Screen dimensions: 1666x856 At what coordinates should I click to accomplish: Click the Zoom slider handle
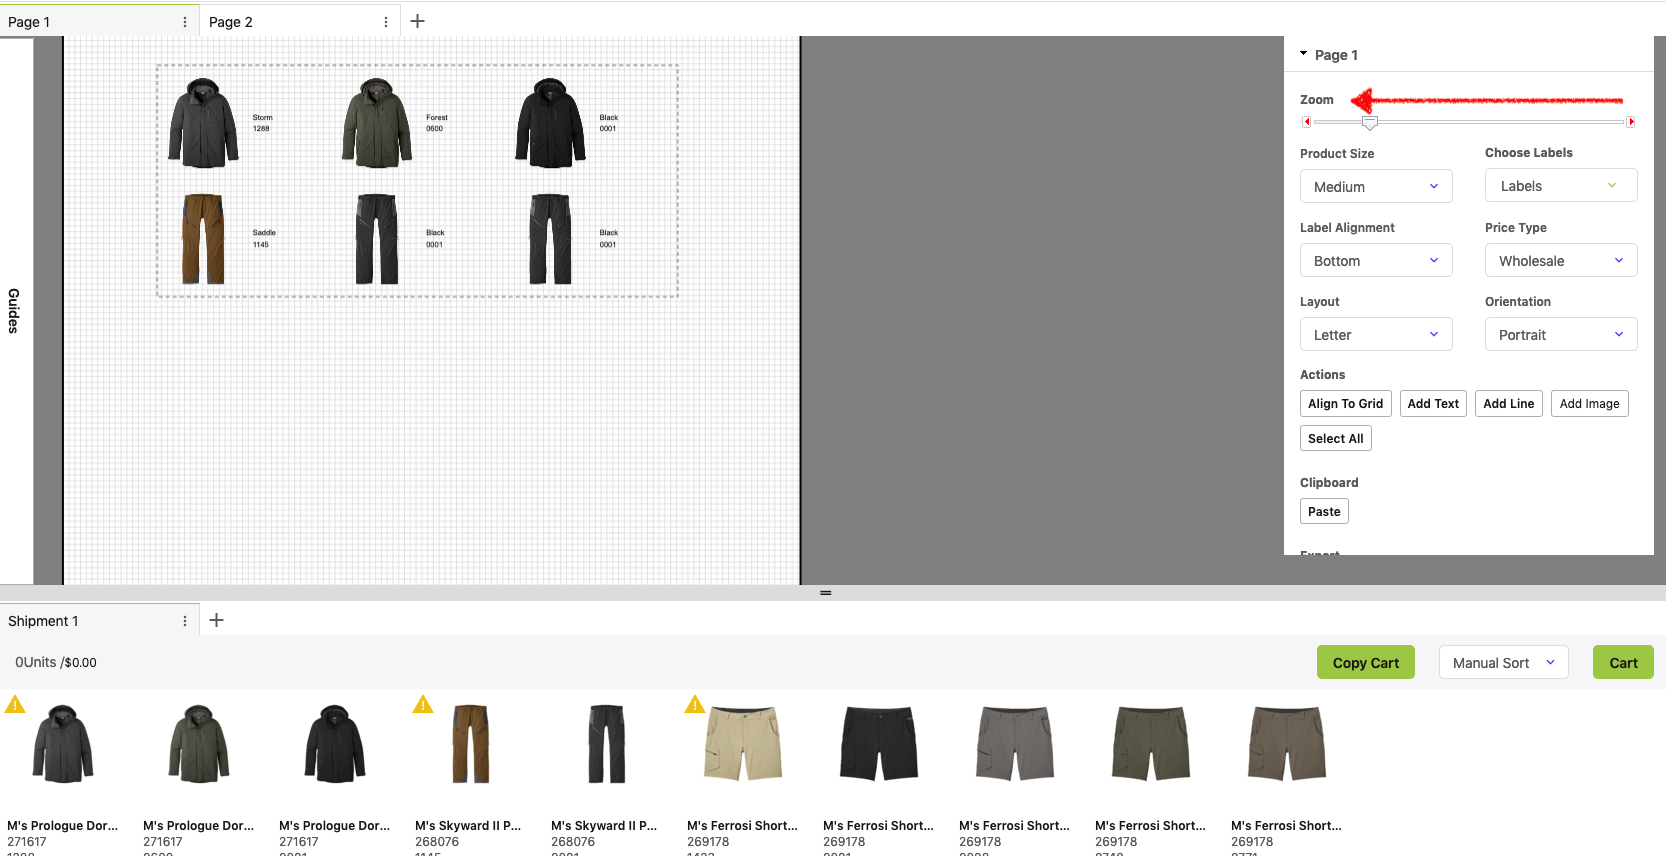(1370, 123)
